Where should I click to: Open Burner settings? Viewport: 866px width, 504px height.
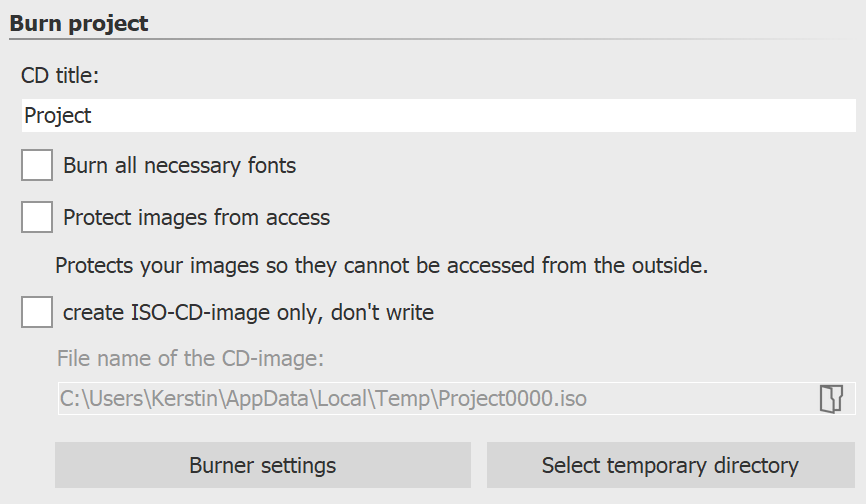[x=262, y=465]
